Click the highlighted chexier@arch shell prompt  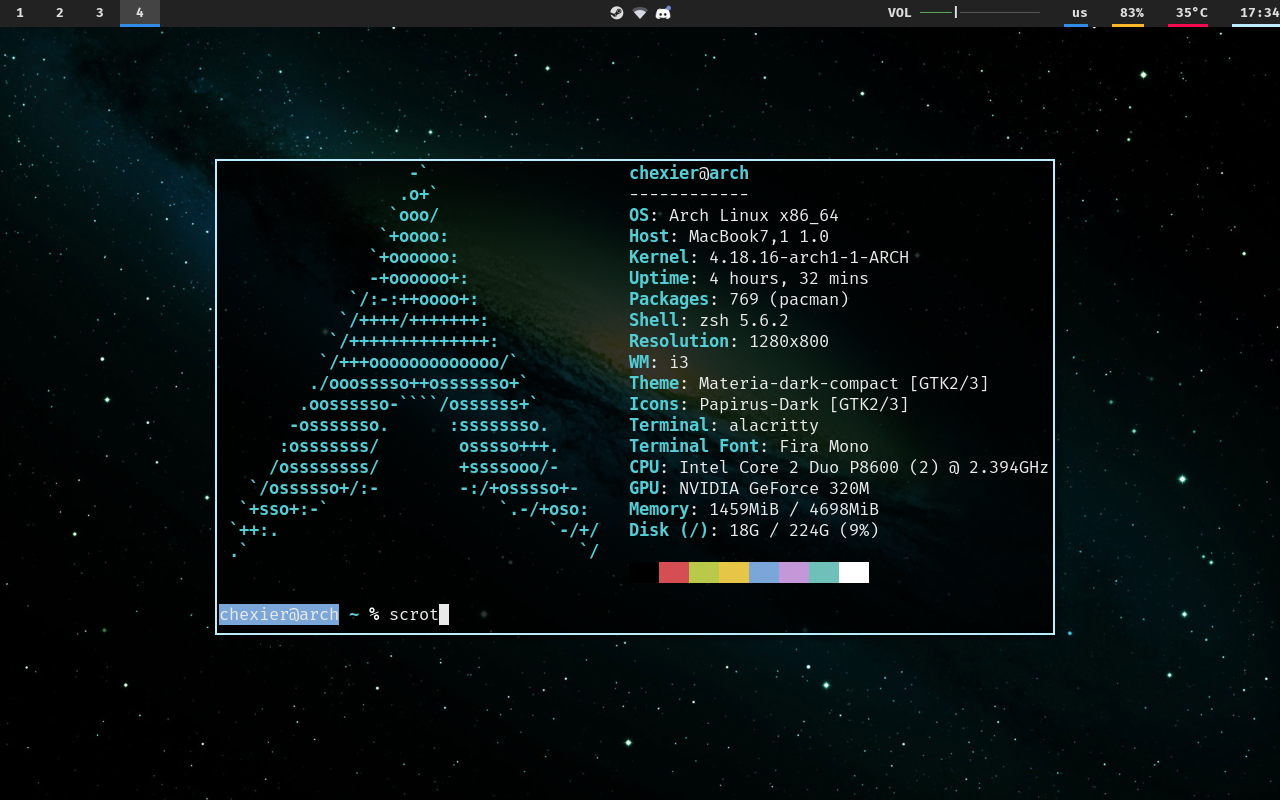pyautogui.click(x=279, y=614)
